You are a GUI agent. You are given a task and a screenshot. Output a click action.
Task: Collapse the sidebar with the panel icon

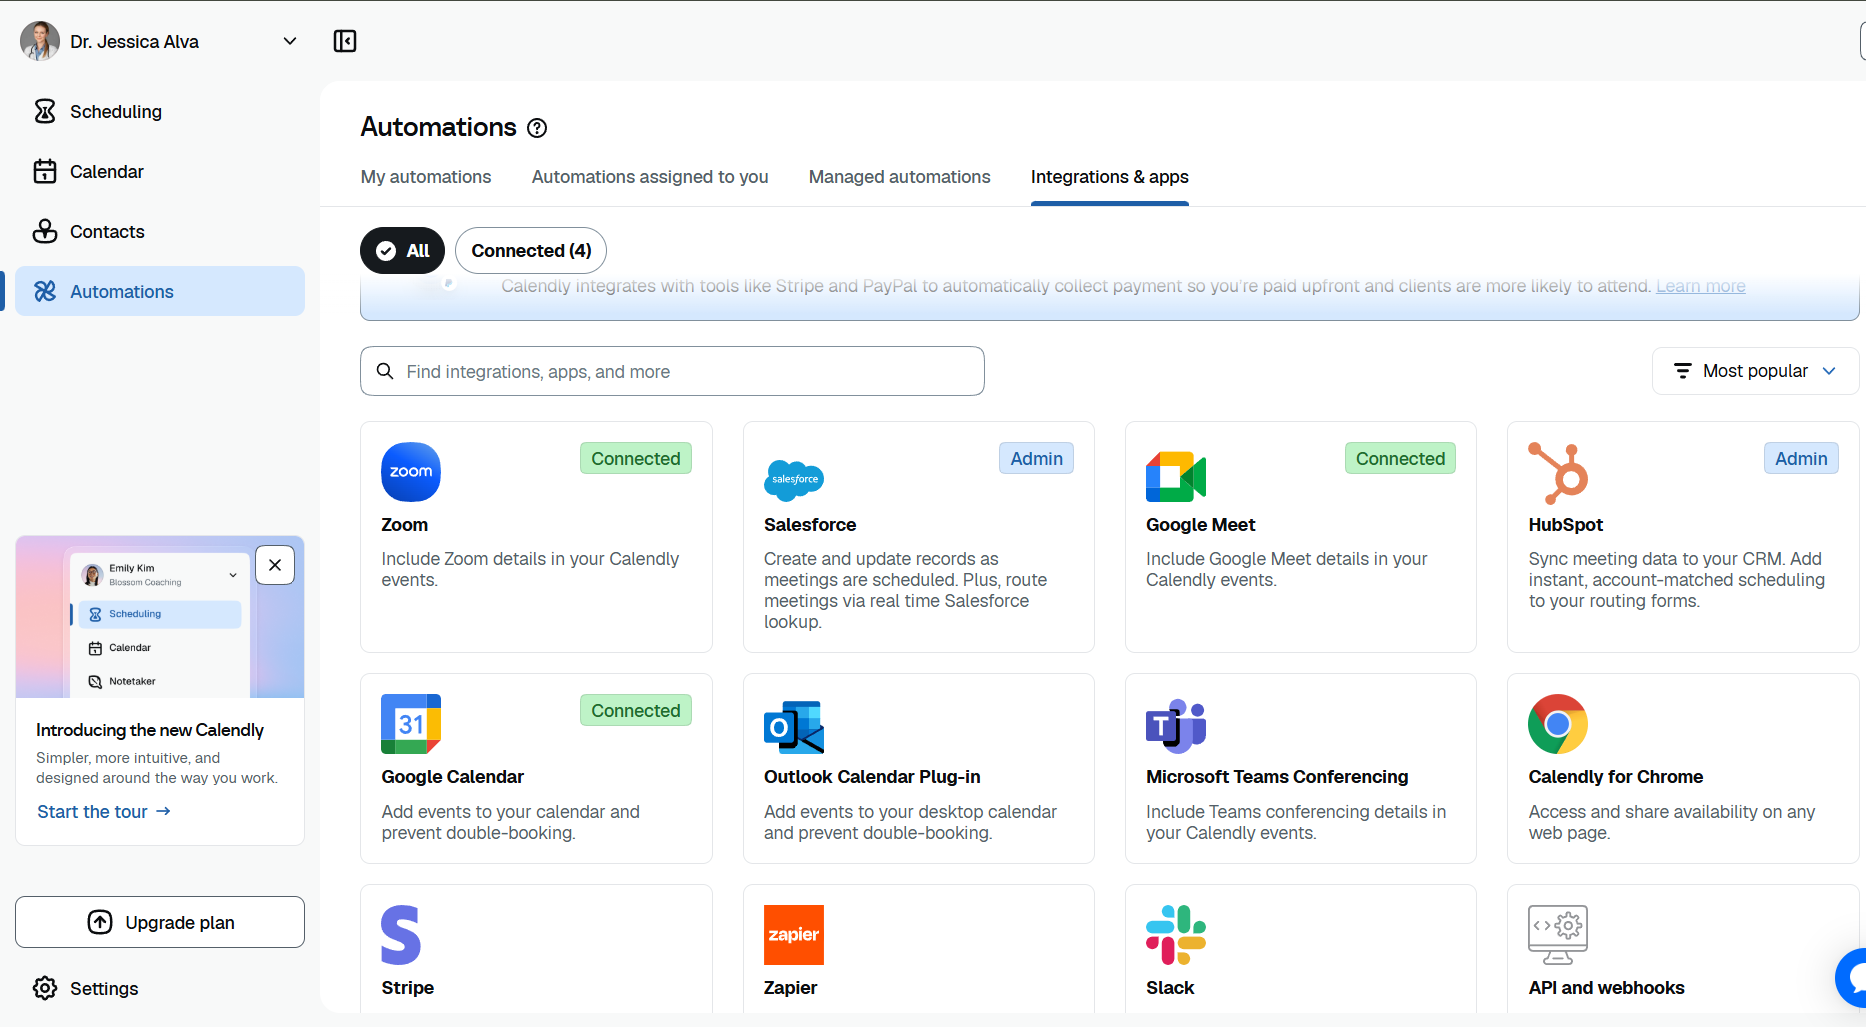(345, 41)
